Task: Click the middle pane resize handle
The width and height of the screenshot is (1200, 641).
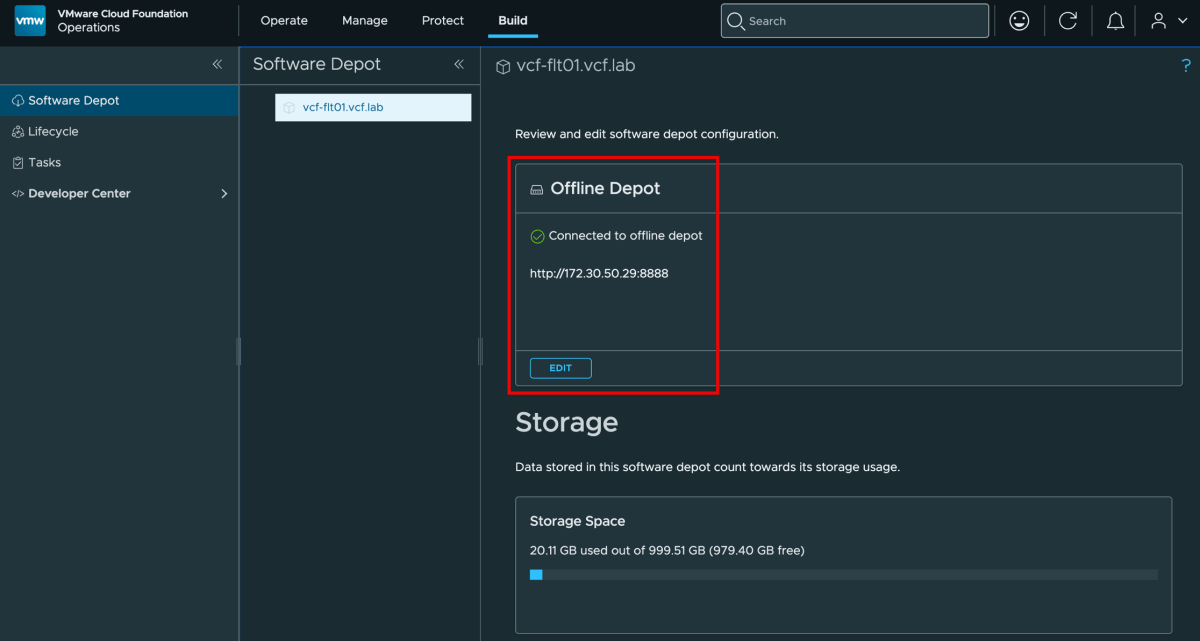Action: tap(480, 351)
